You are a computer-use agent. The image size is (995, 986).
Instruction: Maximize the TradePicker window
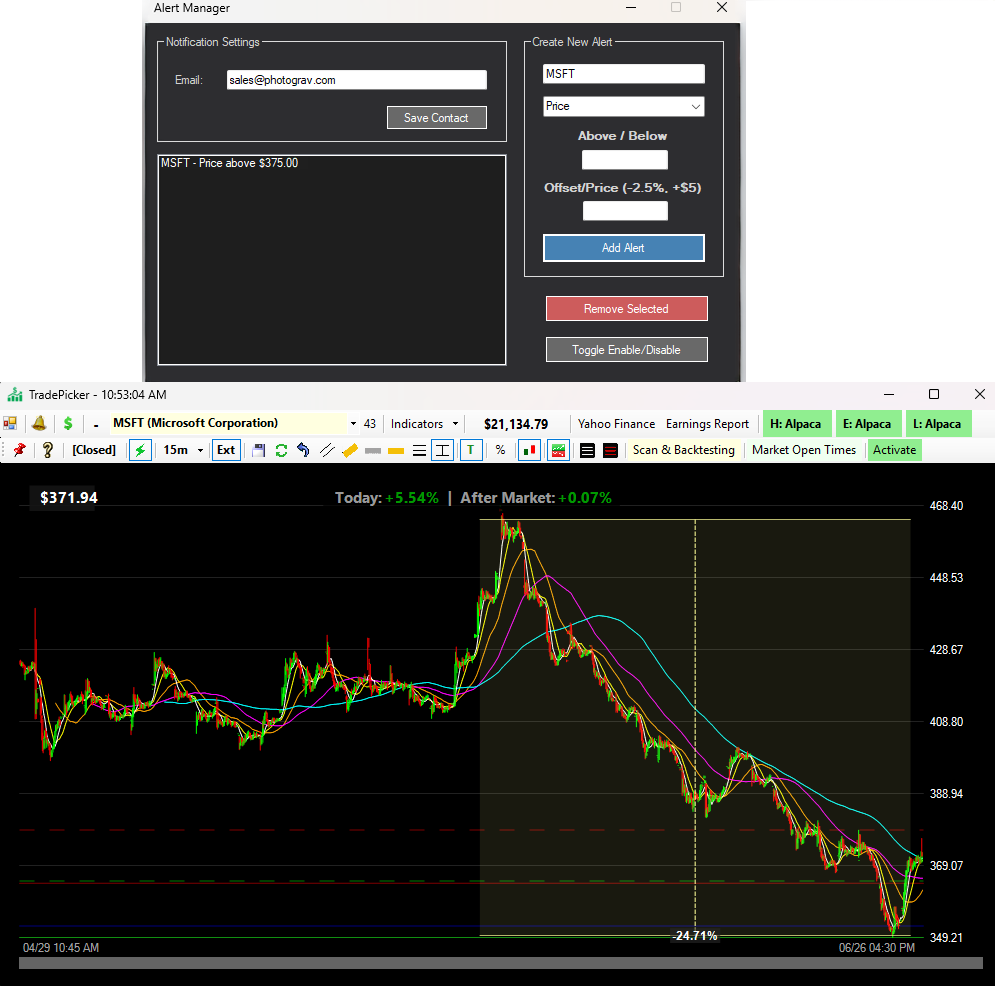933,394
